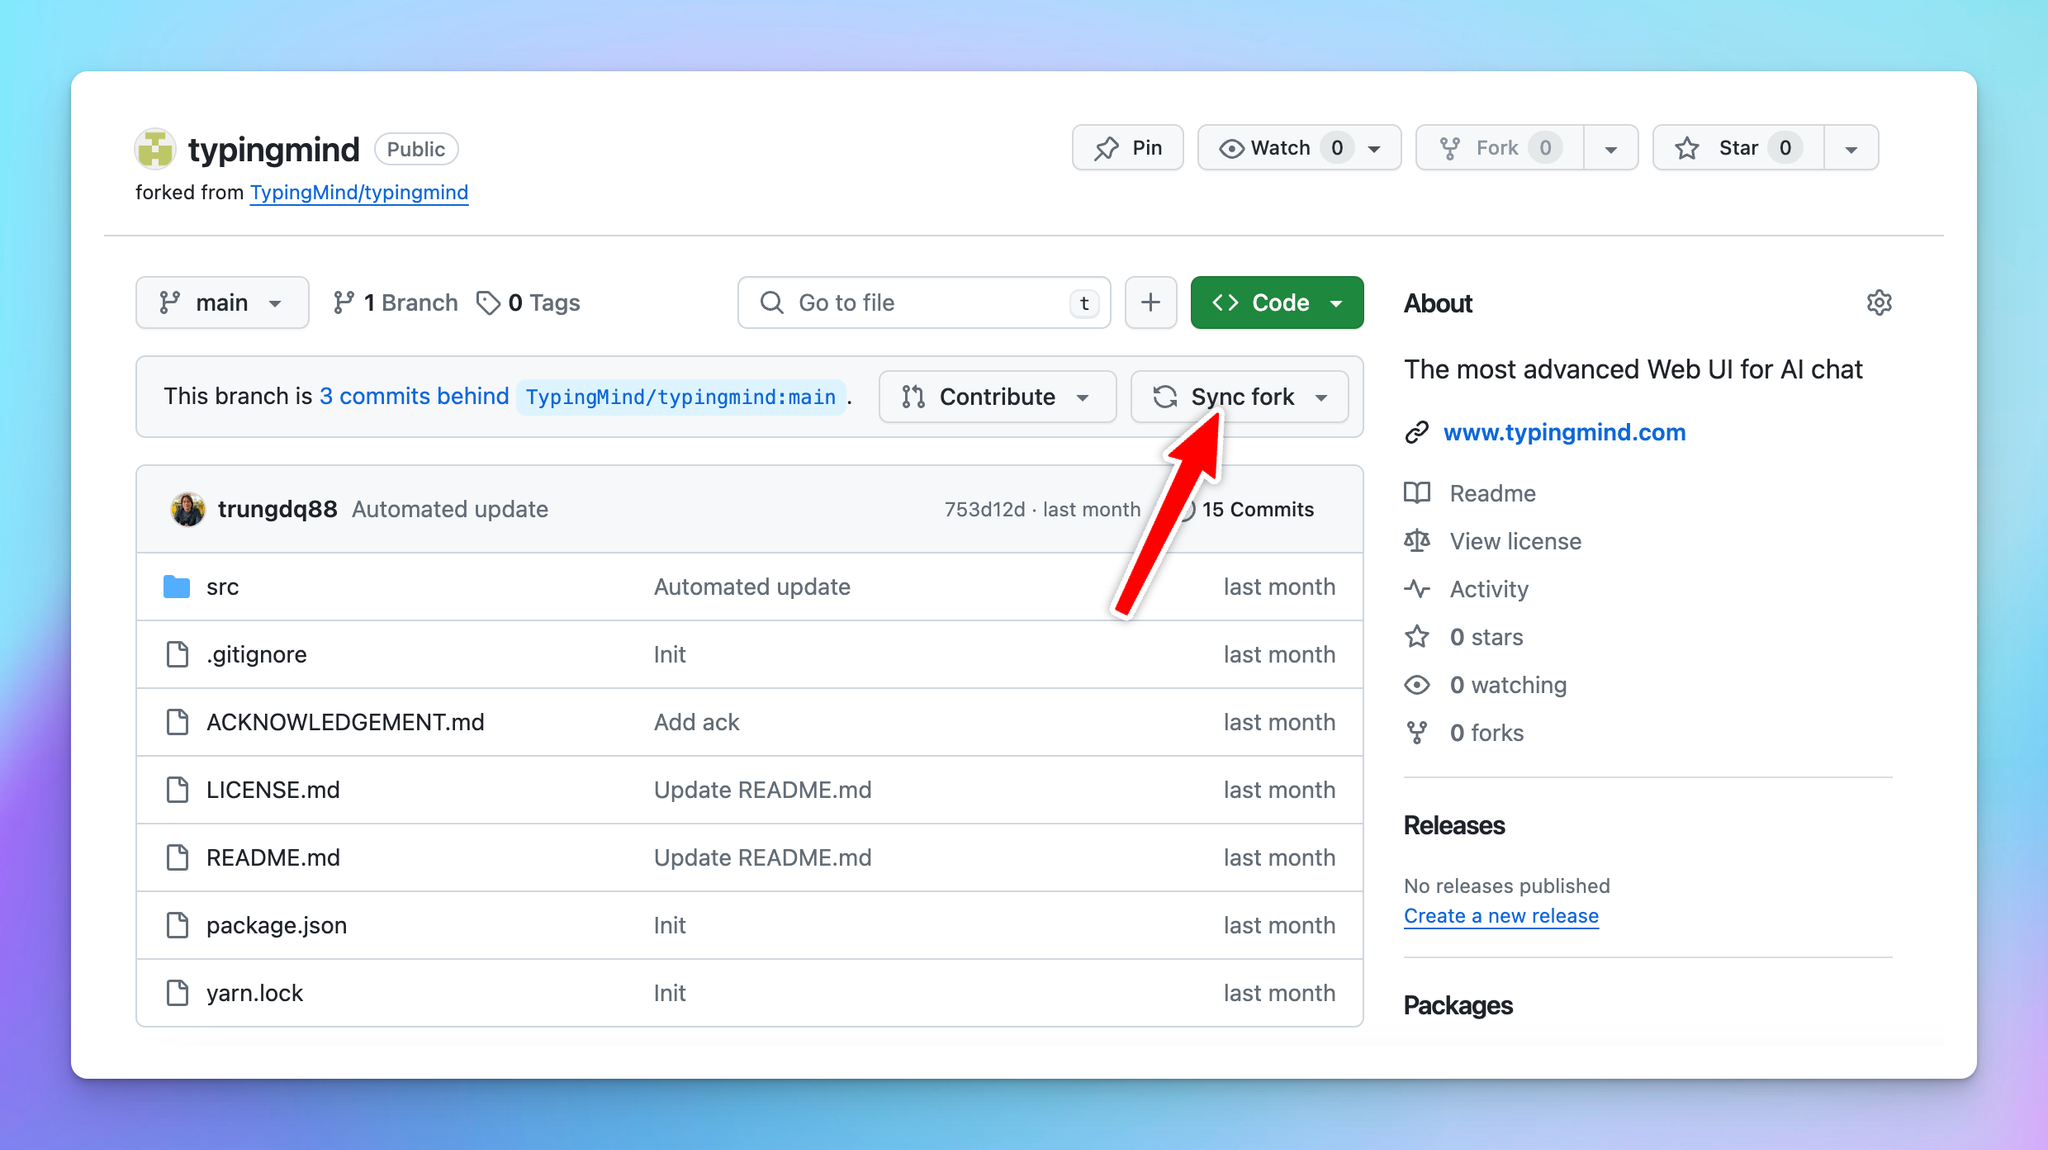
Task: Open the Star lists dropdown arrow
Action: [1851, 149]
